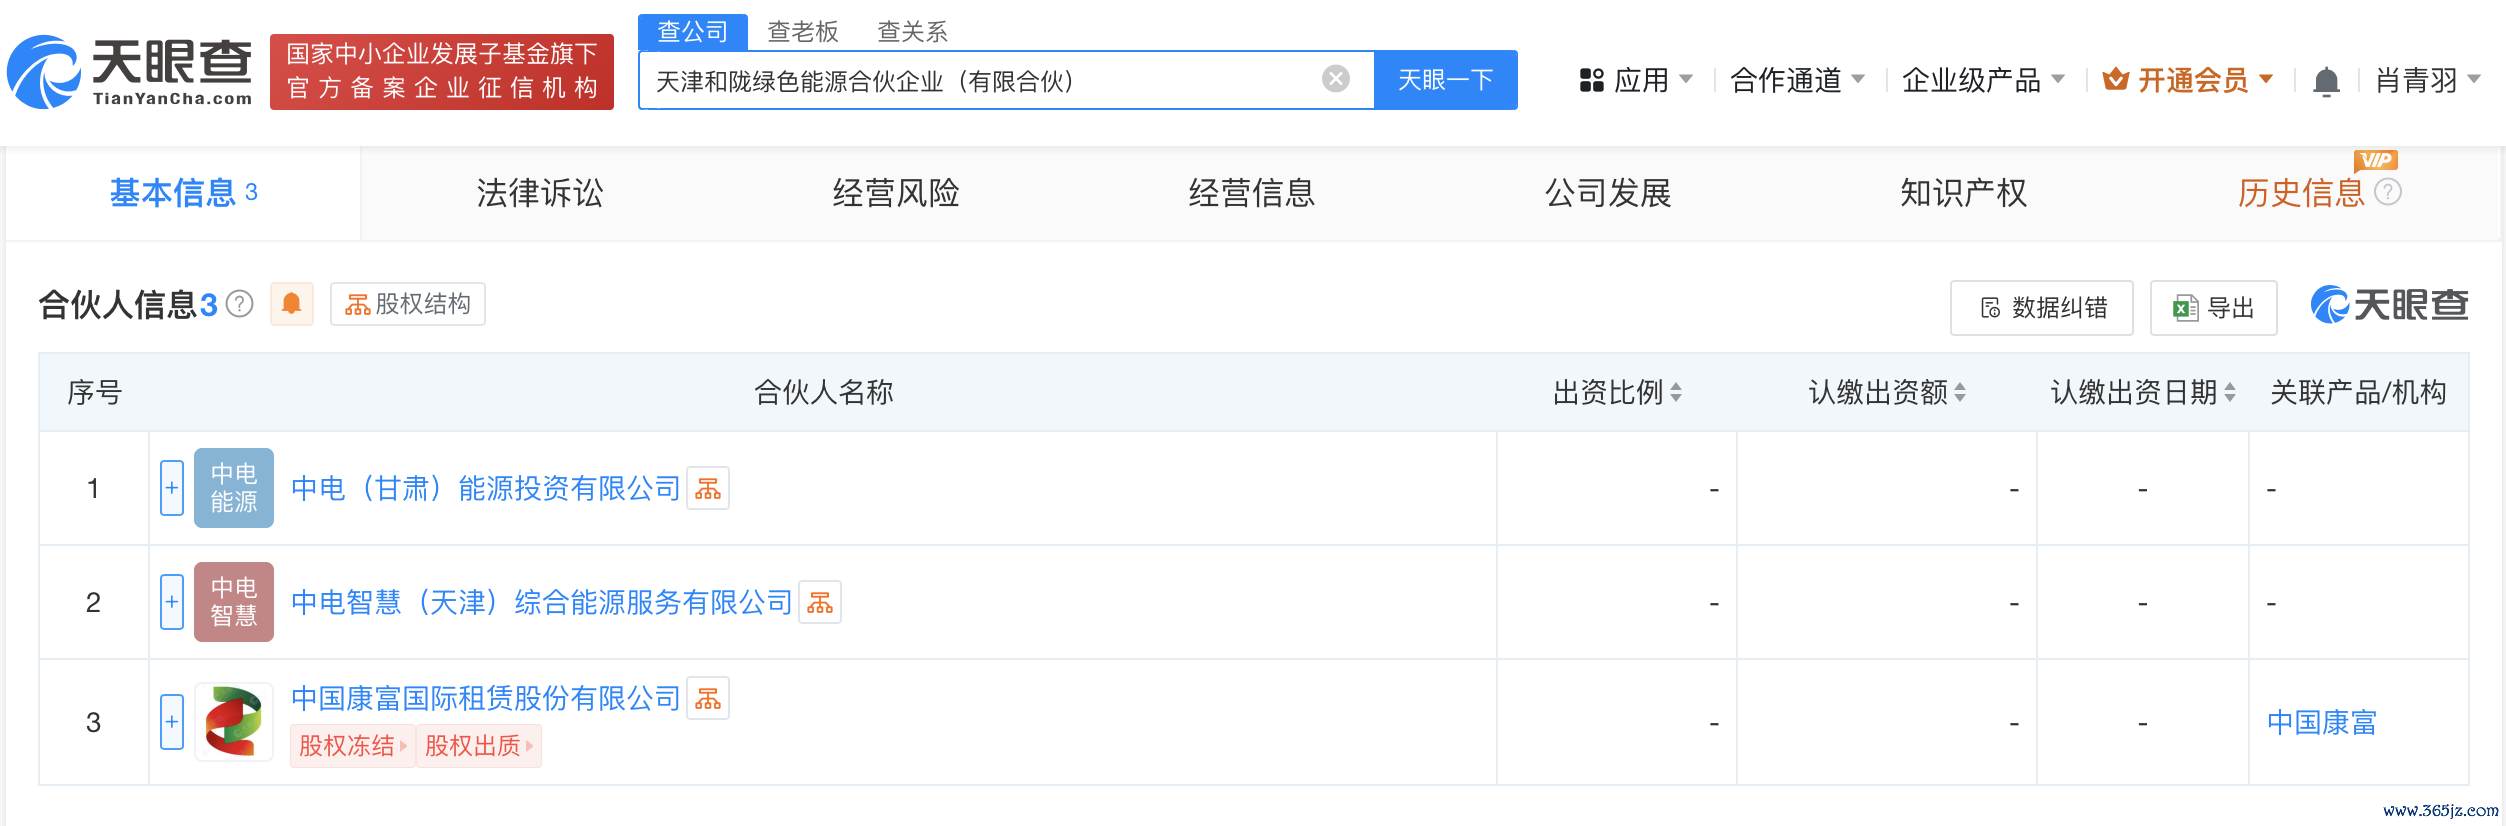2506x826 pixels.
Task: Open the 合作通道 dropdown menu
Action: (x=1798, y=80)
